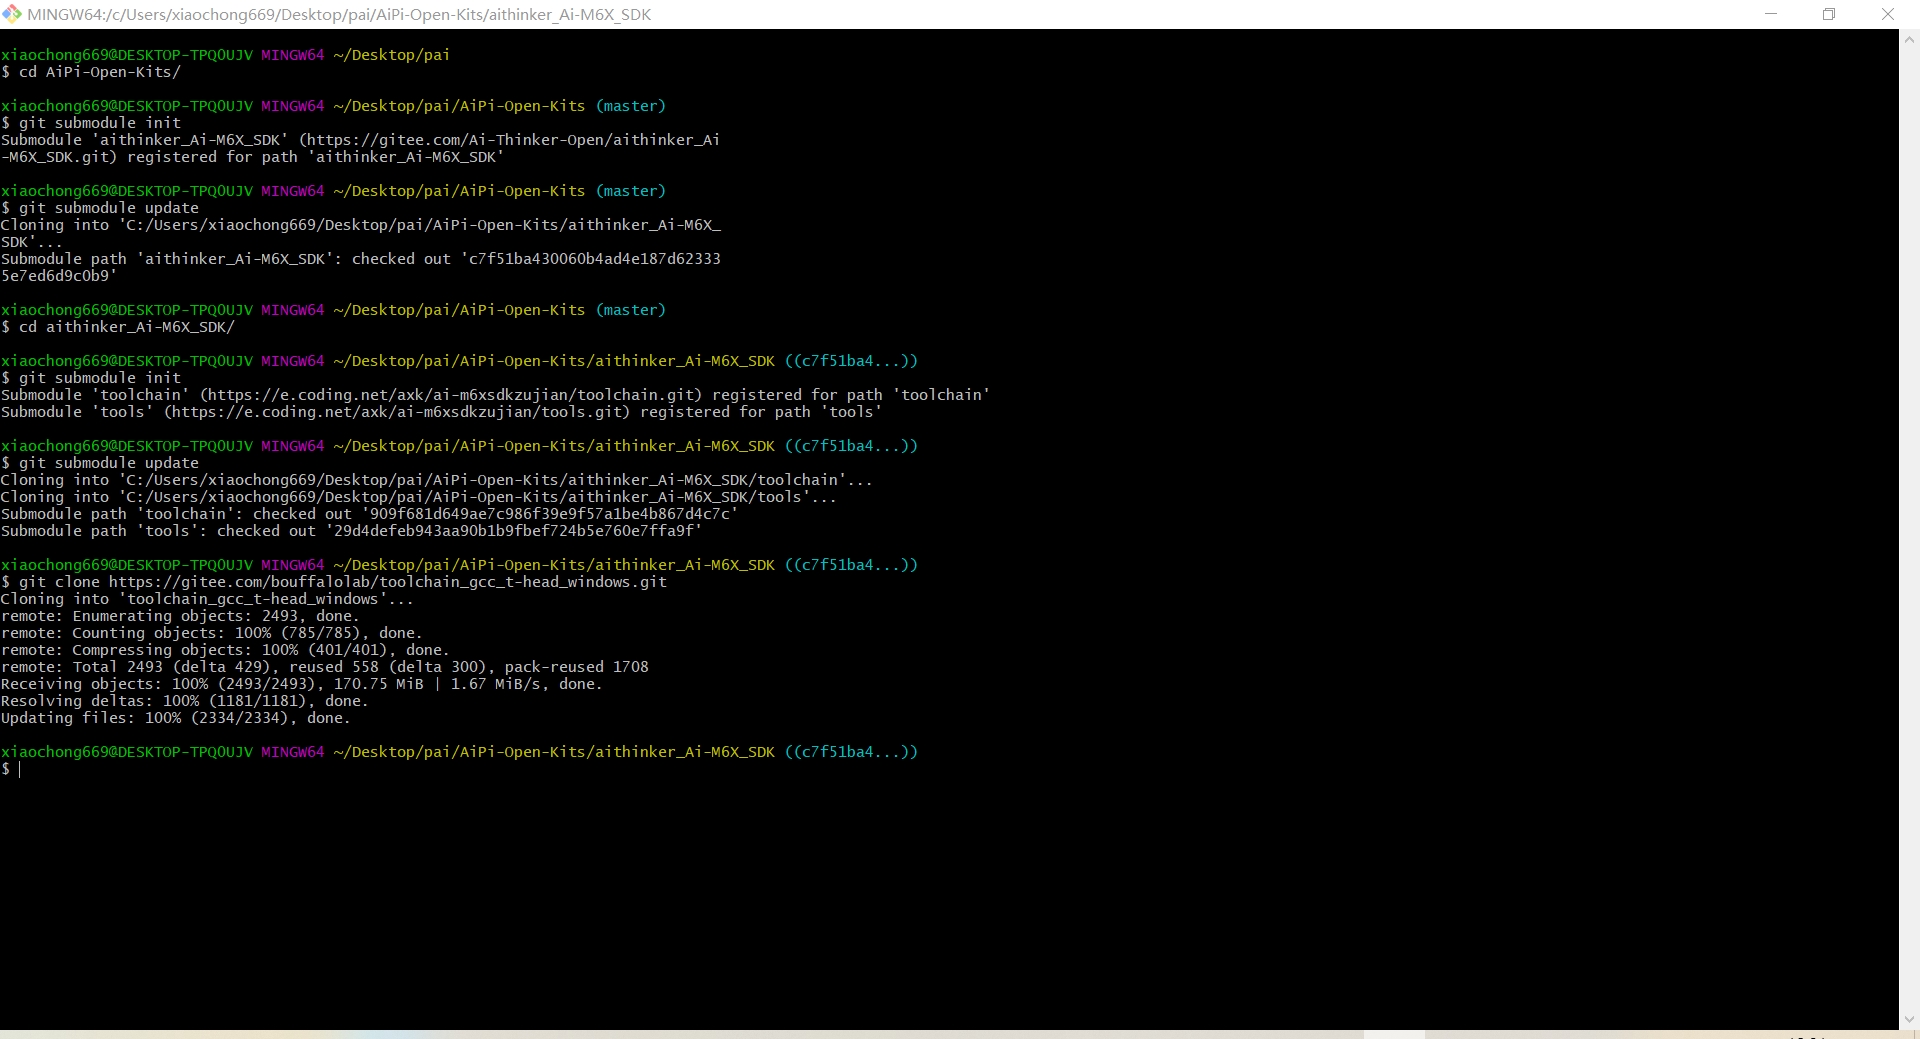The width and height of the screenshot is (1920, 1039).
Task: Click the scrollbar down arrow
Action: [1909, 1019]
